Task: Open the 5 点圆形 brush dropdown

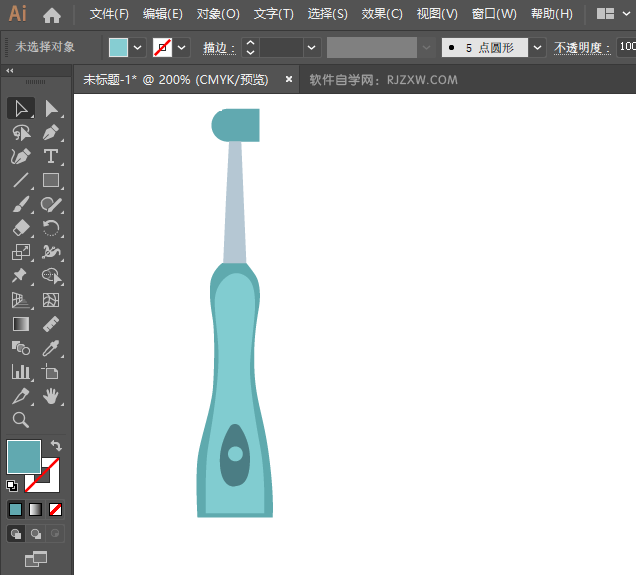Action: [x=538, y=47]
